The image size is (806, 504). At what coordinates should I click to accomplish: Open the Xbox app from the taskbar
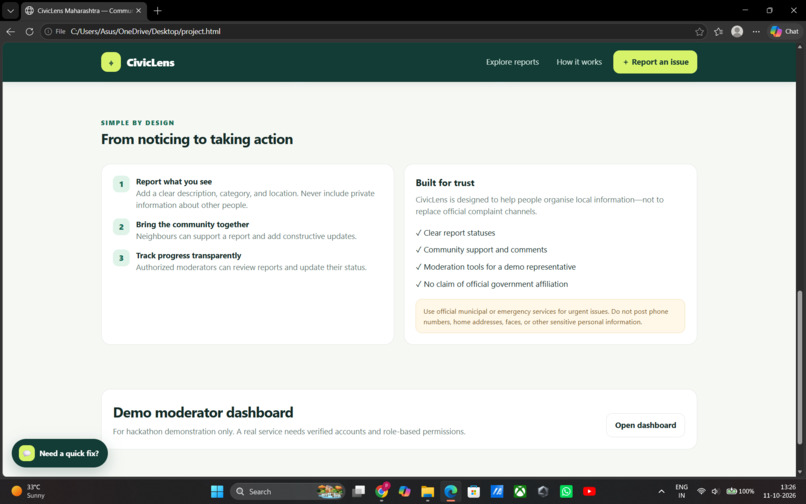(520, 492)
